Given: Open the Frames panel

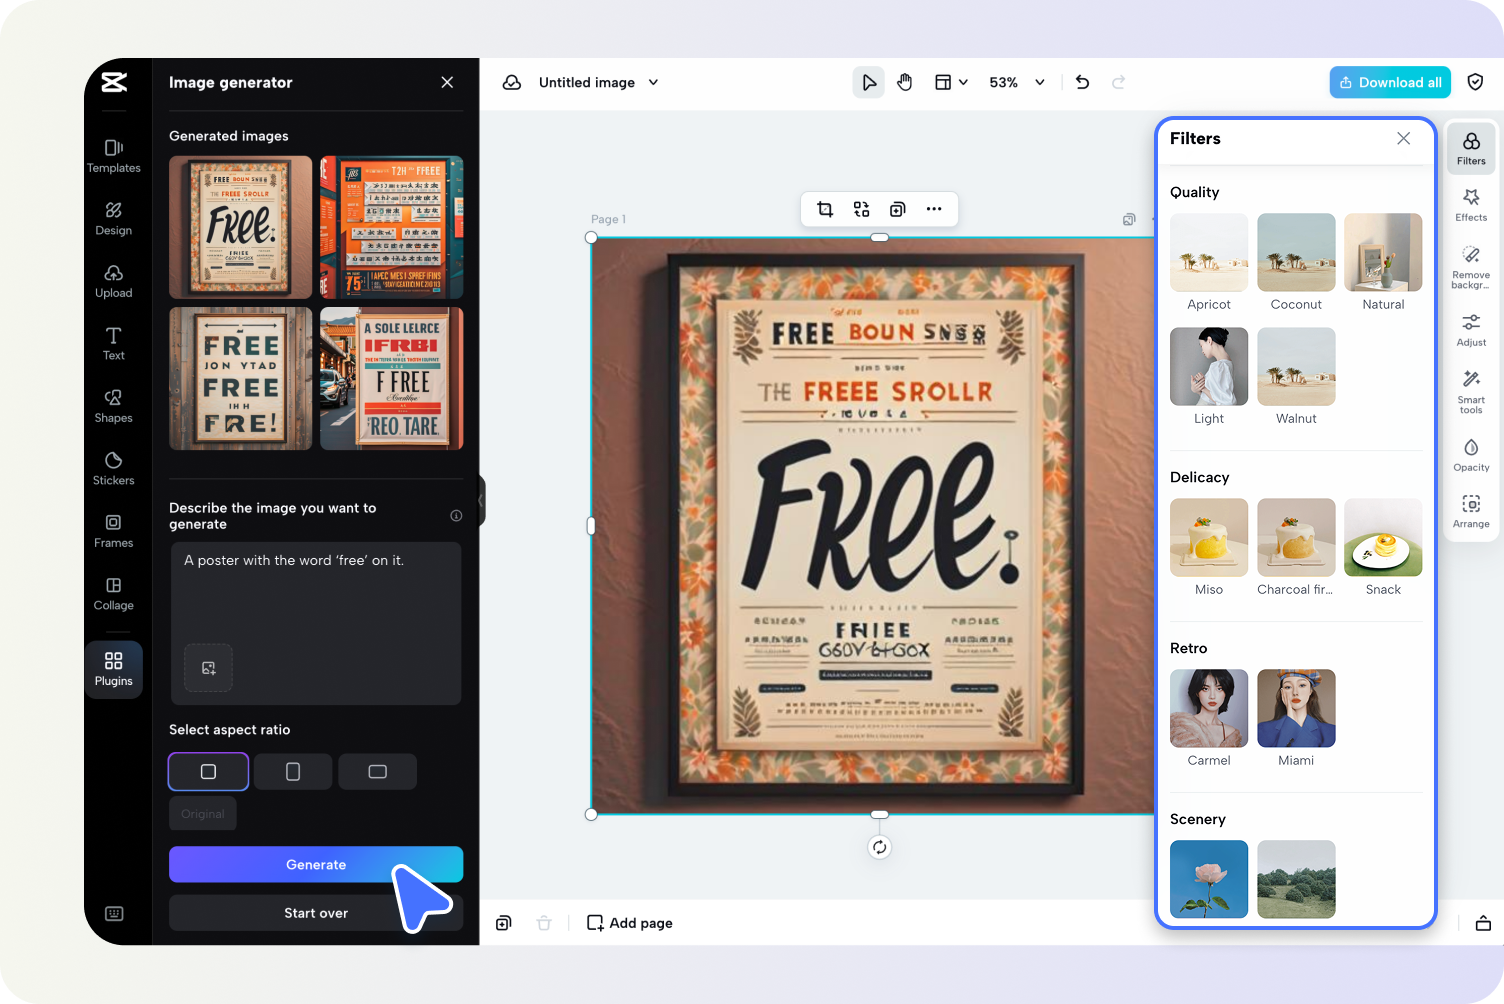Looking at the screenshot, I should [114, 531].
